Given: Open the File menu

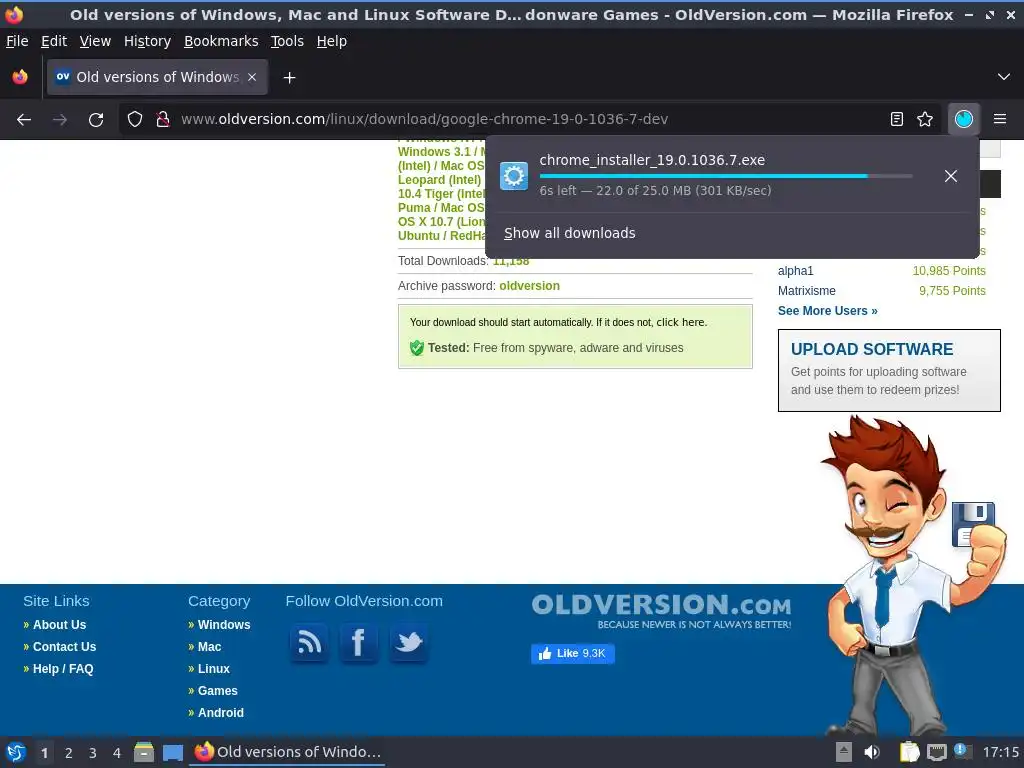Looking at the screenshot, I should pos(17,41).
